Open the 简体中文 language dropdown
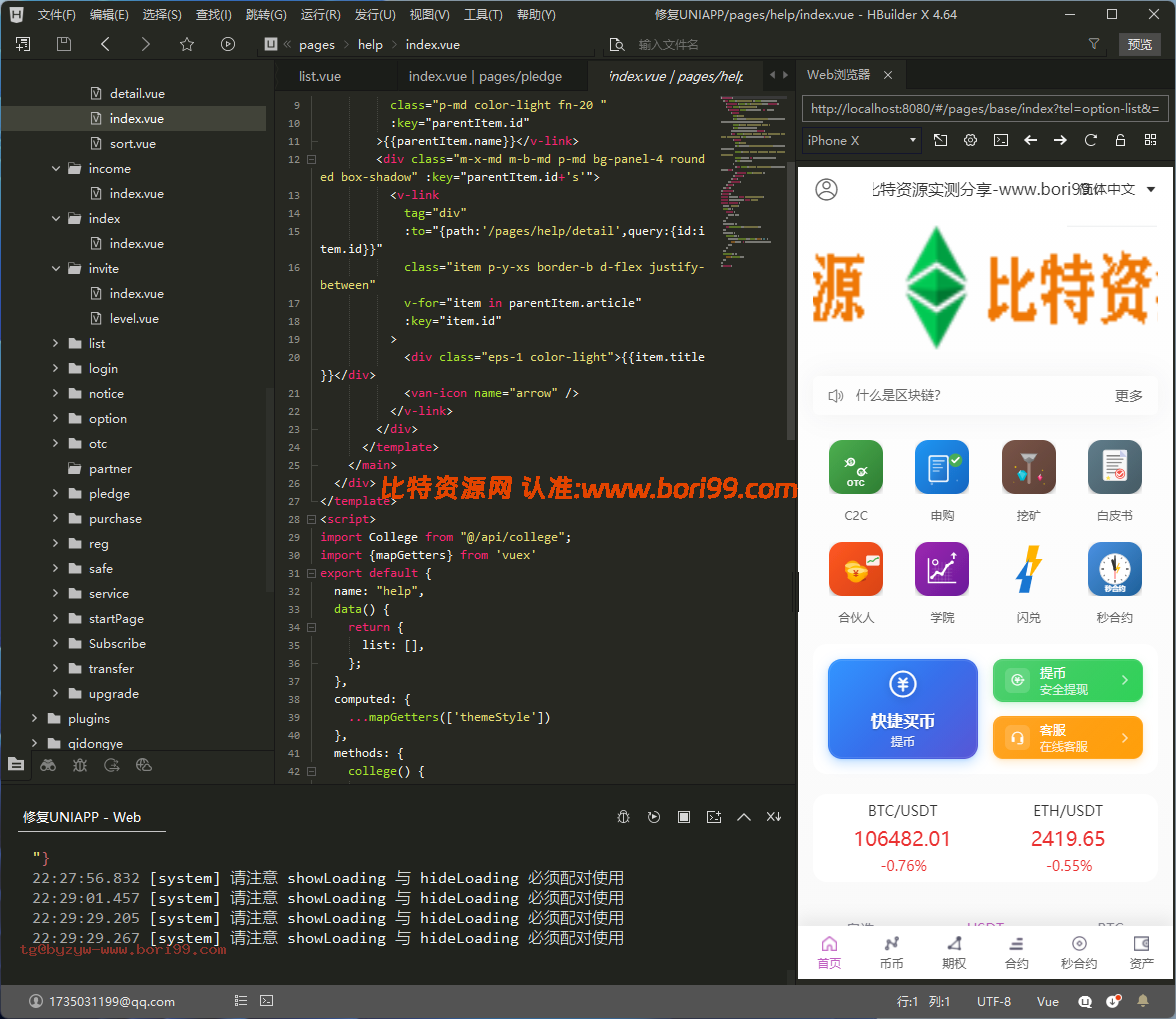 (1118, 189)
